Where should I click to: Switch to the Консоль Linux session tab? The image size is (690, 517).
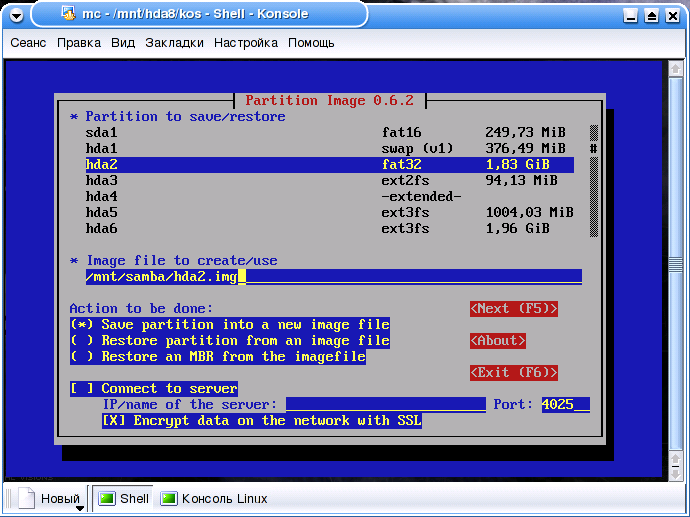point(214,499)
